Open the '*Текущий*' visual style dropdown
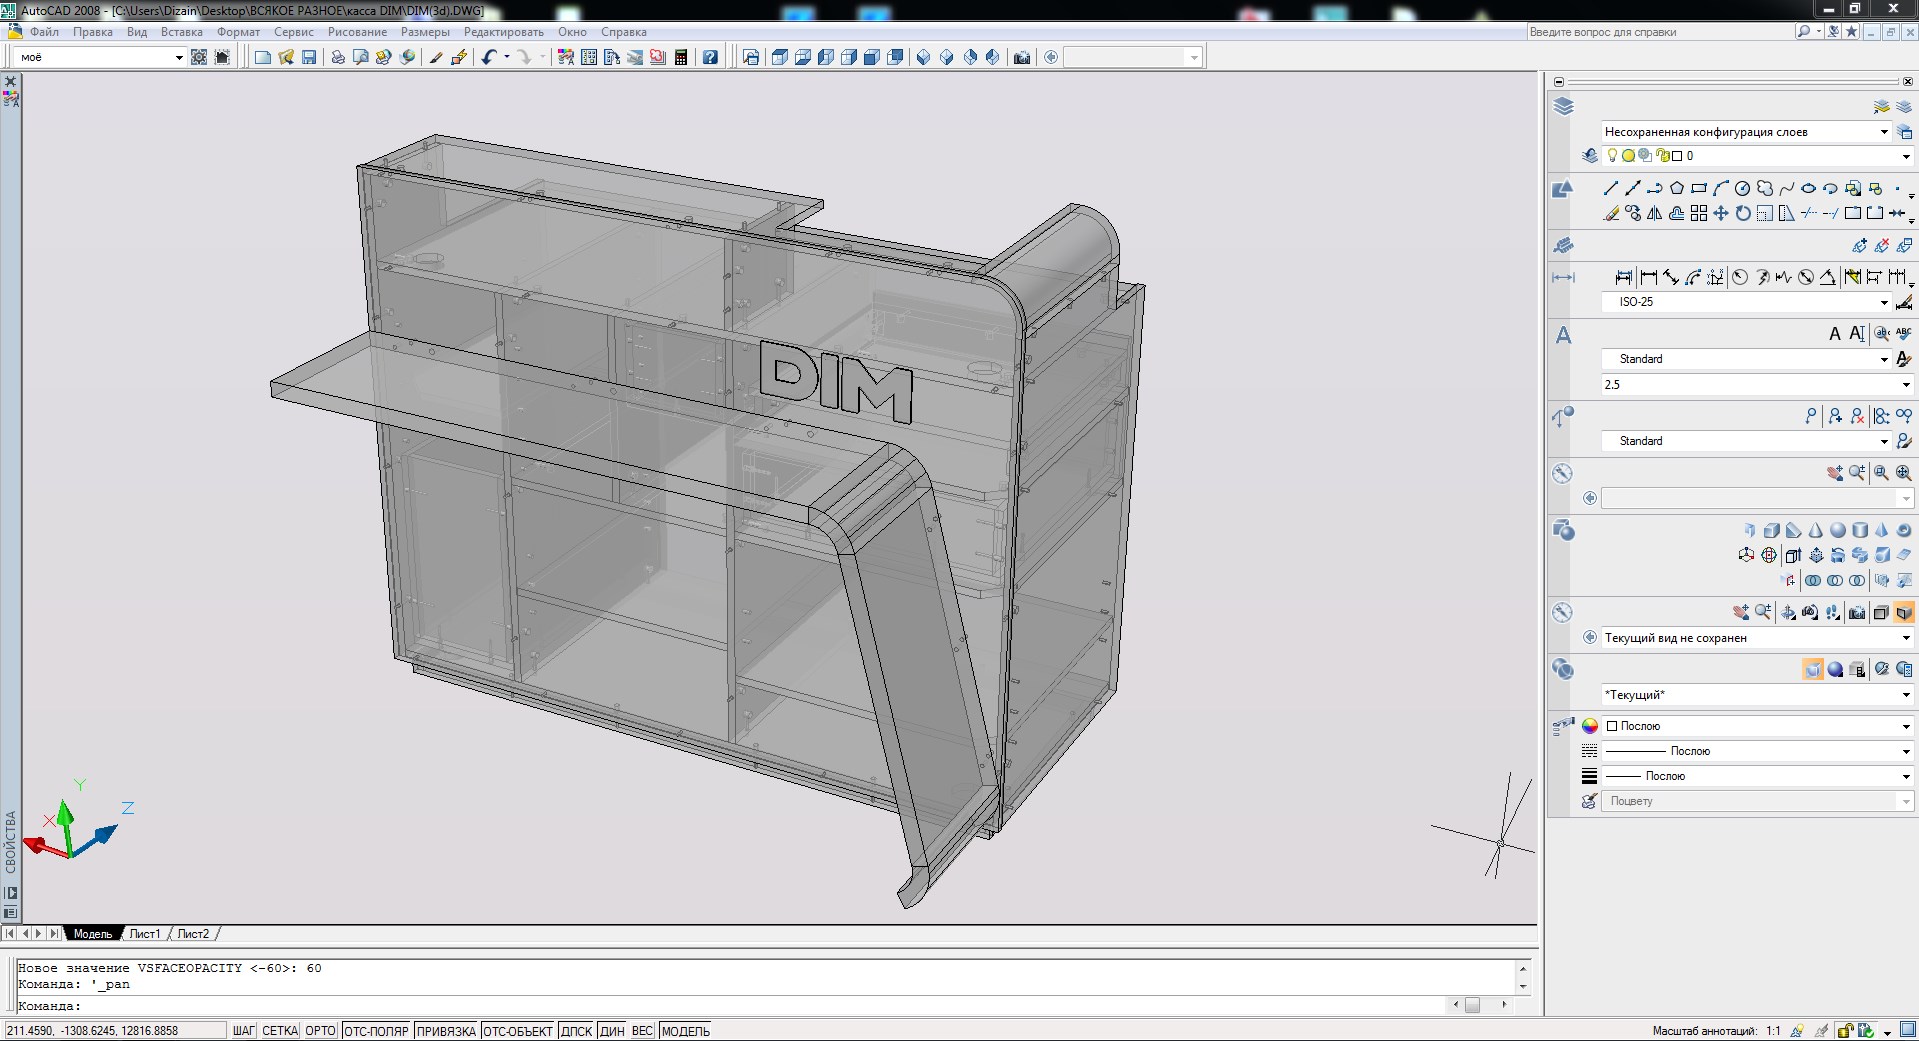 tap(1757, 695)
